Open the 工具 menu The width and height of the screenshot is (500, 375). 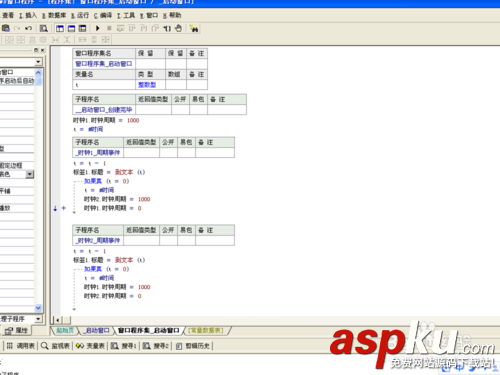[x=126, y=15]
